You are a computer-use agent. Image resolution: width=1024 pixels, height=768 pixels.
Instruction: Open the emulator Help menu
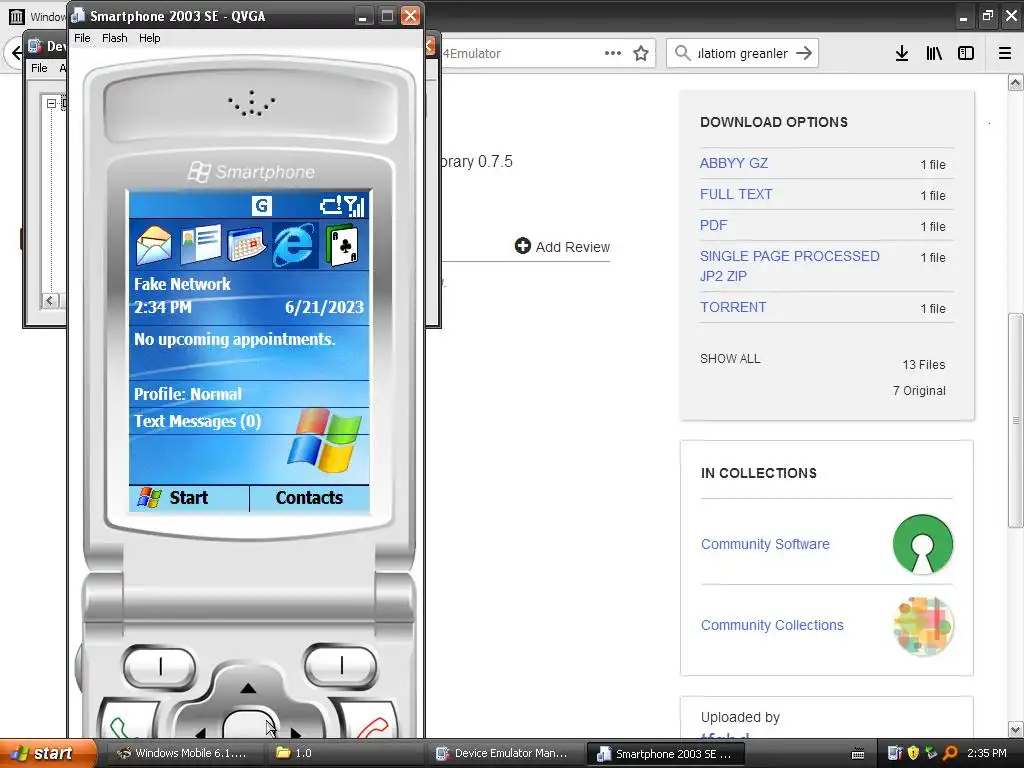pyautogui.click(x=150, y=38)
